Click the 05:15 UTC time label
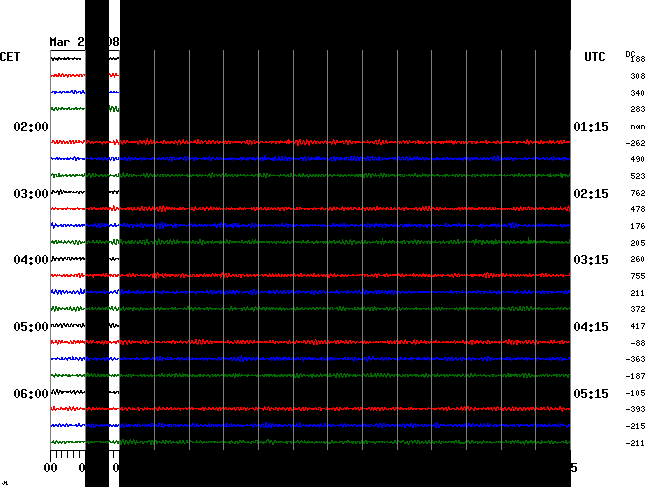Image resolution: width=650 pixels, height=494 pixels. pos(591,393)
